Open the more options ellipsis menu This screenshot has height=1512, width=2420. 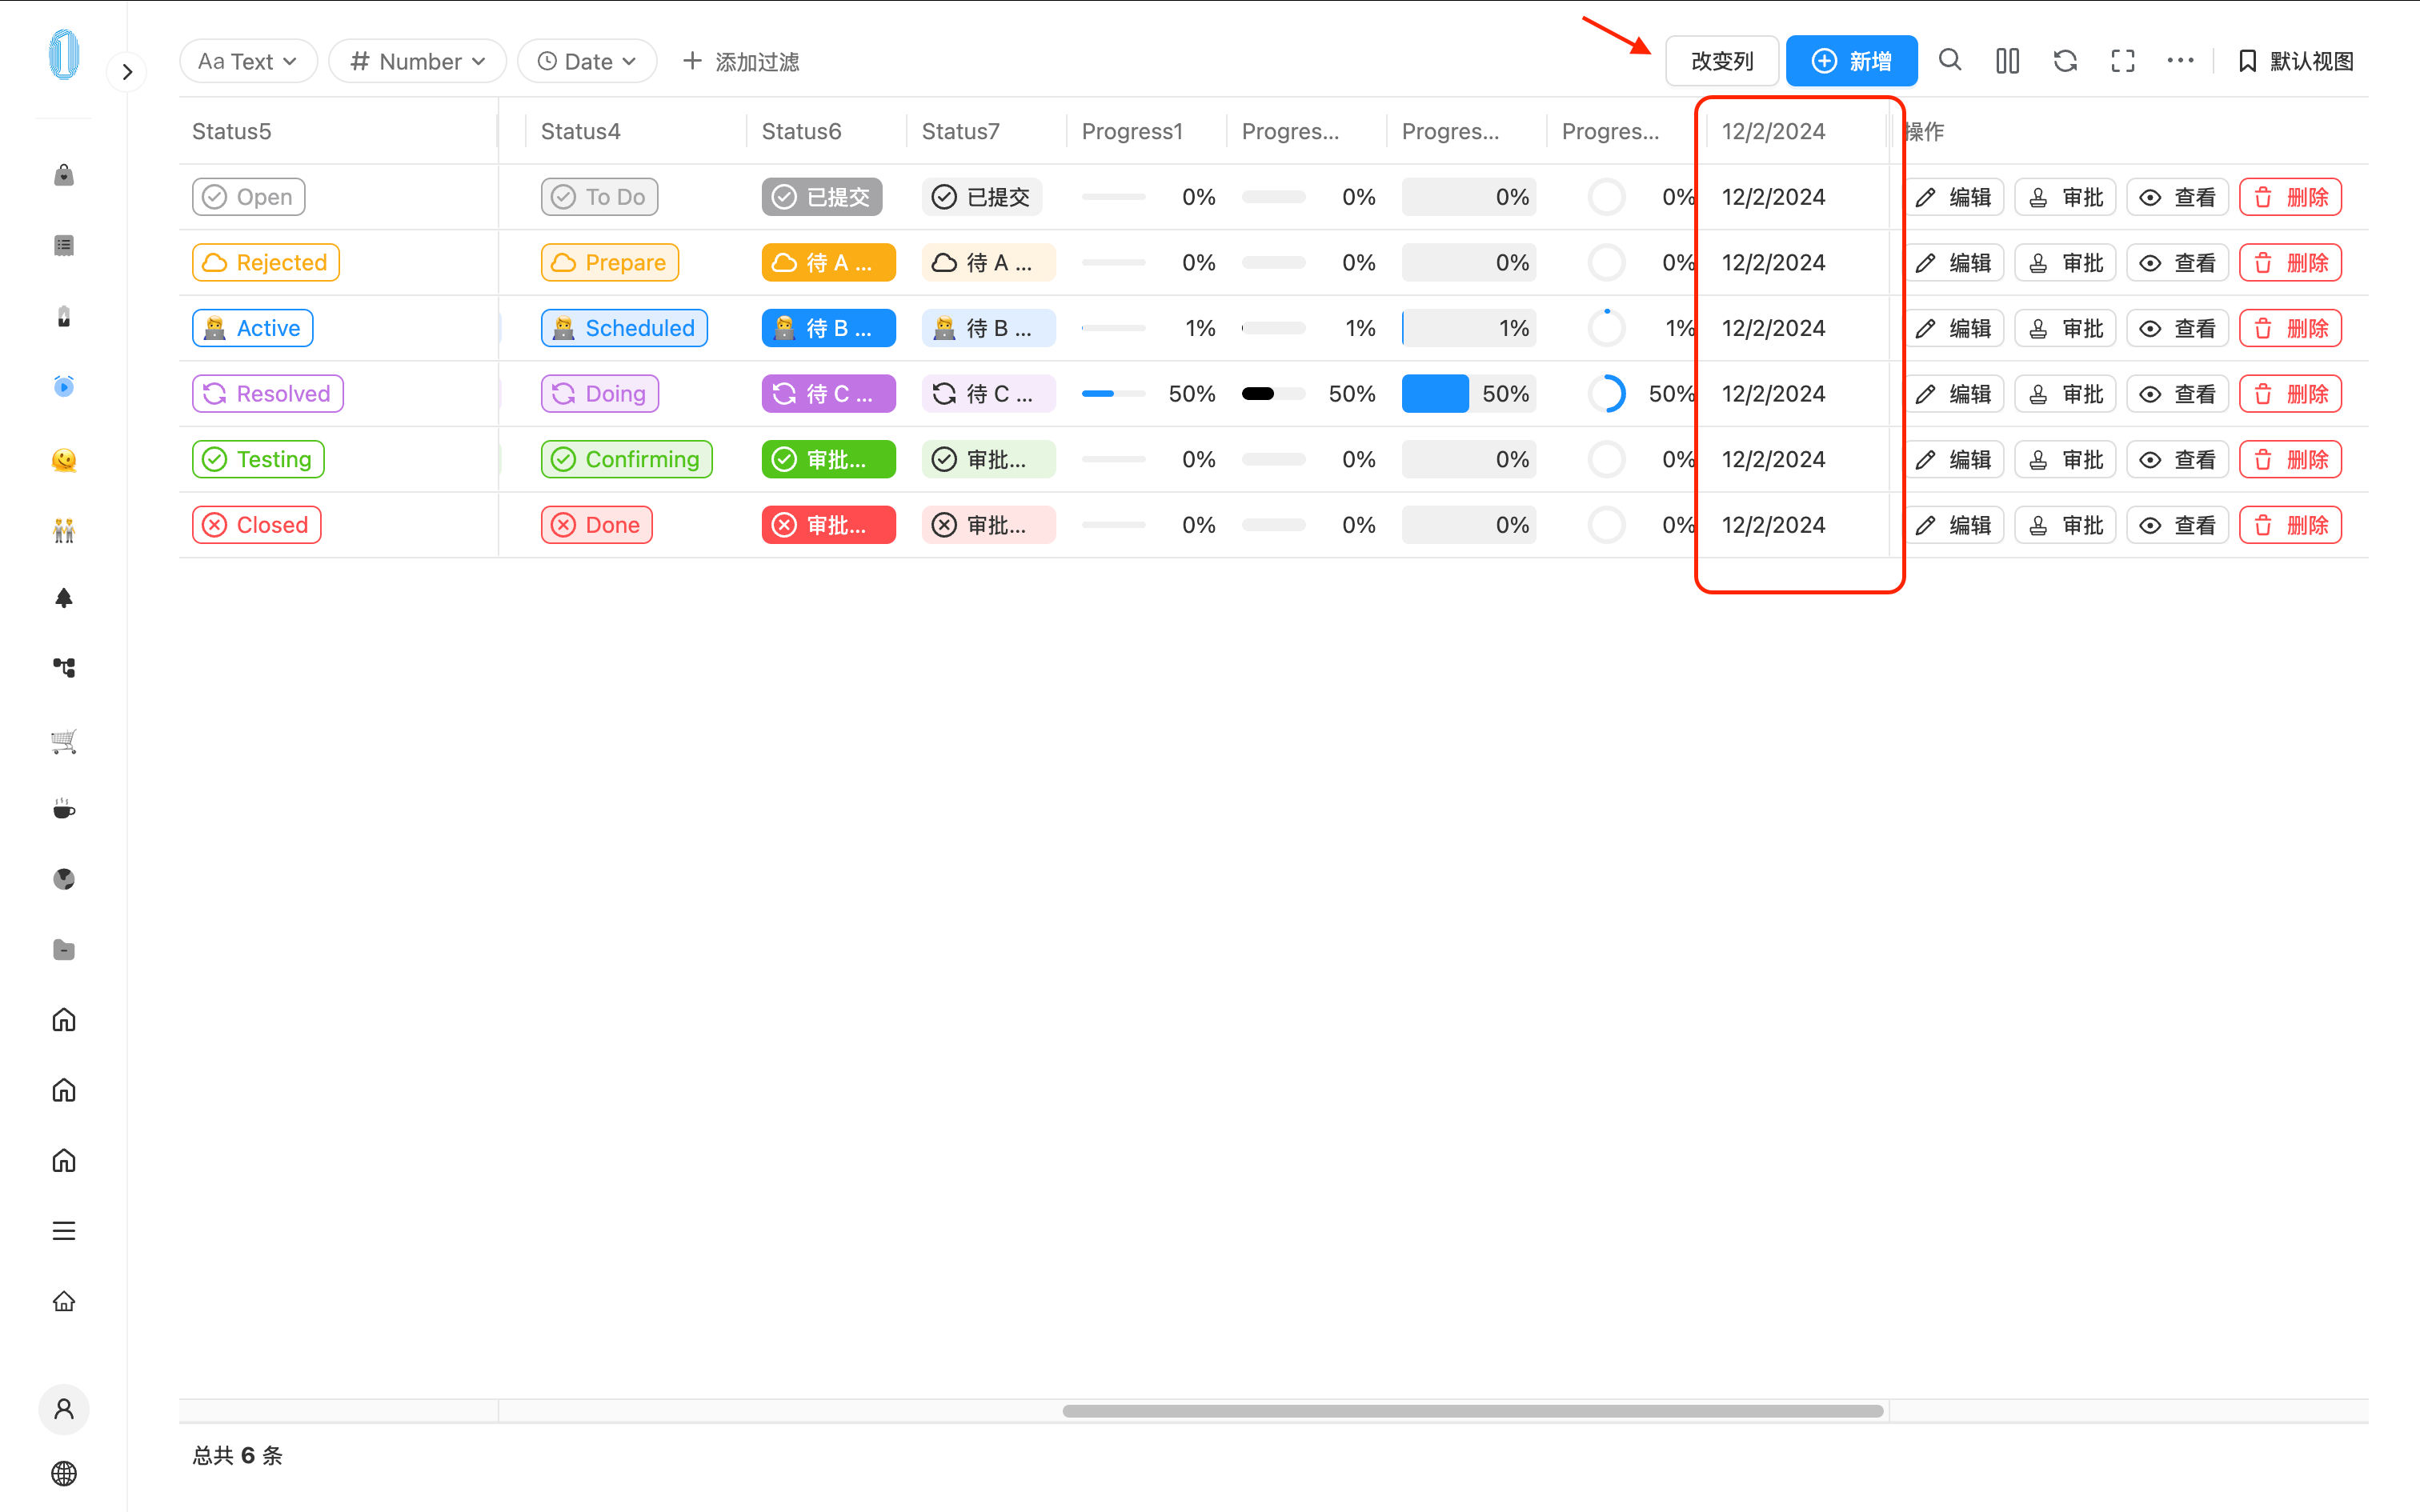[x=2180, y=61]
